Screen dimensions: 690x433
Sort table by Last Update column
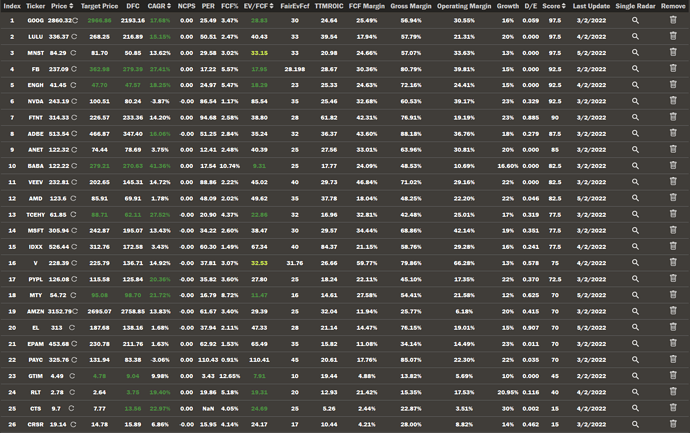click(x=591, y=6)
